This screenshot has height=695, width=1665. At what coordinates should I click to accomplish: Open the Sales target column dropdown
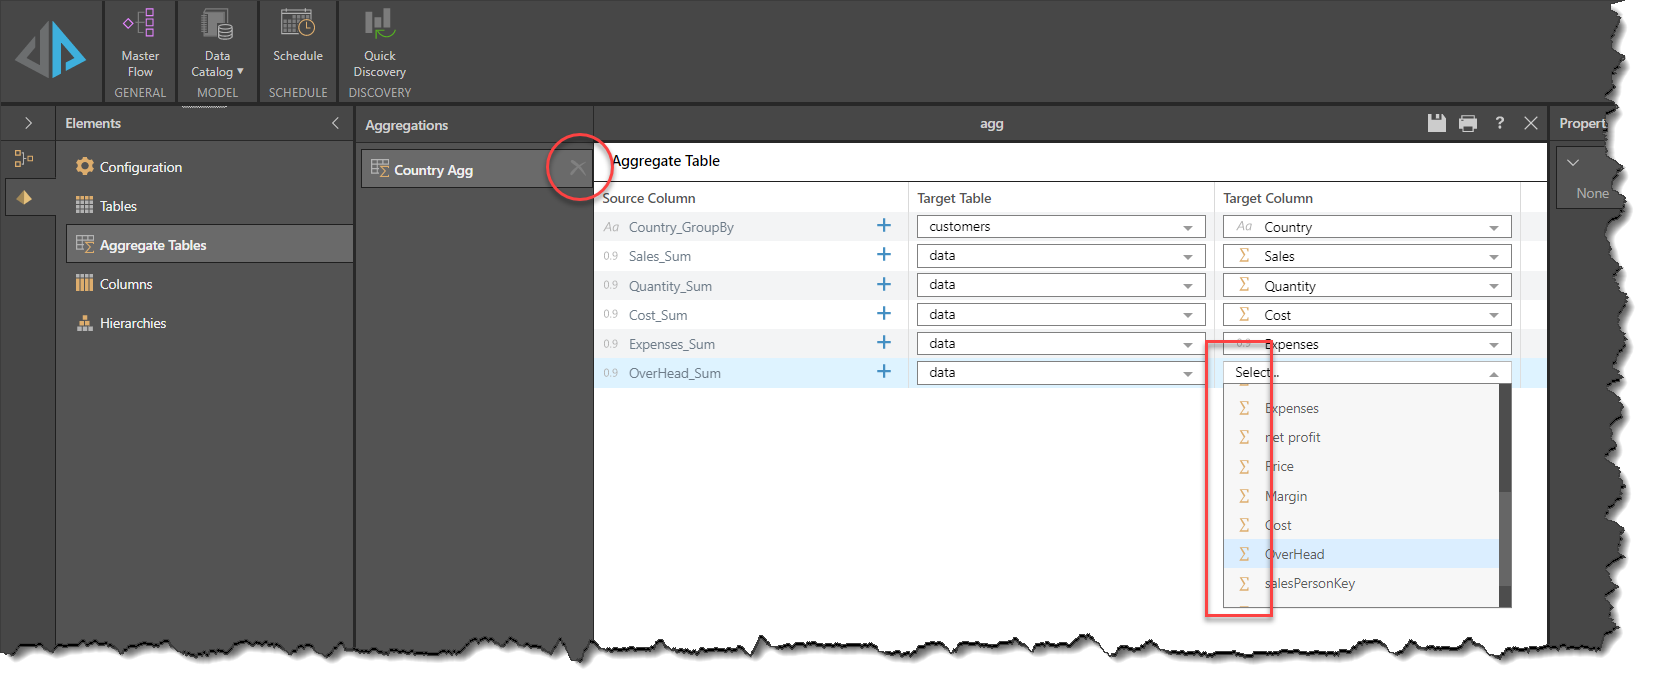(x=1366, y=256)
